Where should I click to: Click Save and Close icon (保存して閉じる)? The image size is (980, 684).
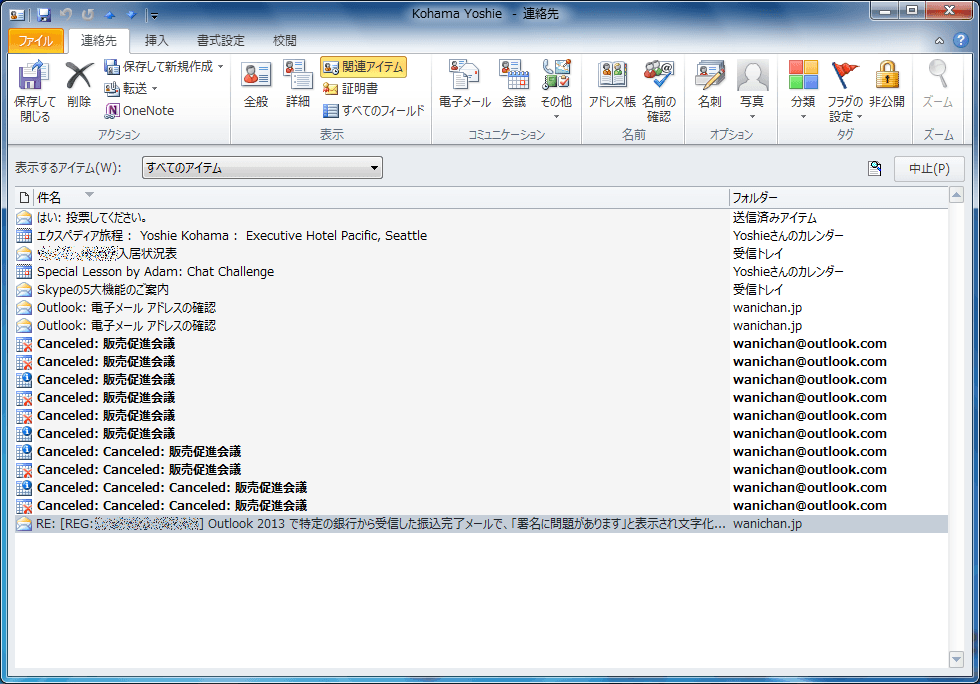[x=34, y=91]
